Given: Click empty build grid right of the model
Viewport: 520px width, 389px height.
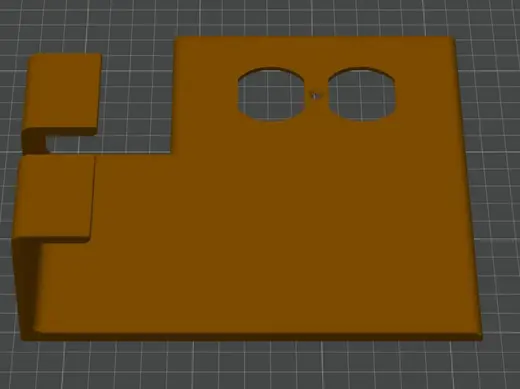Looking at the screenshot, I should (x=500, y=167).
